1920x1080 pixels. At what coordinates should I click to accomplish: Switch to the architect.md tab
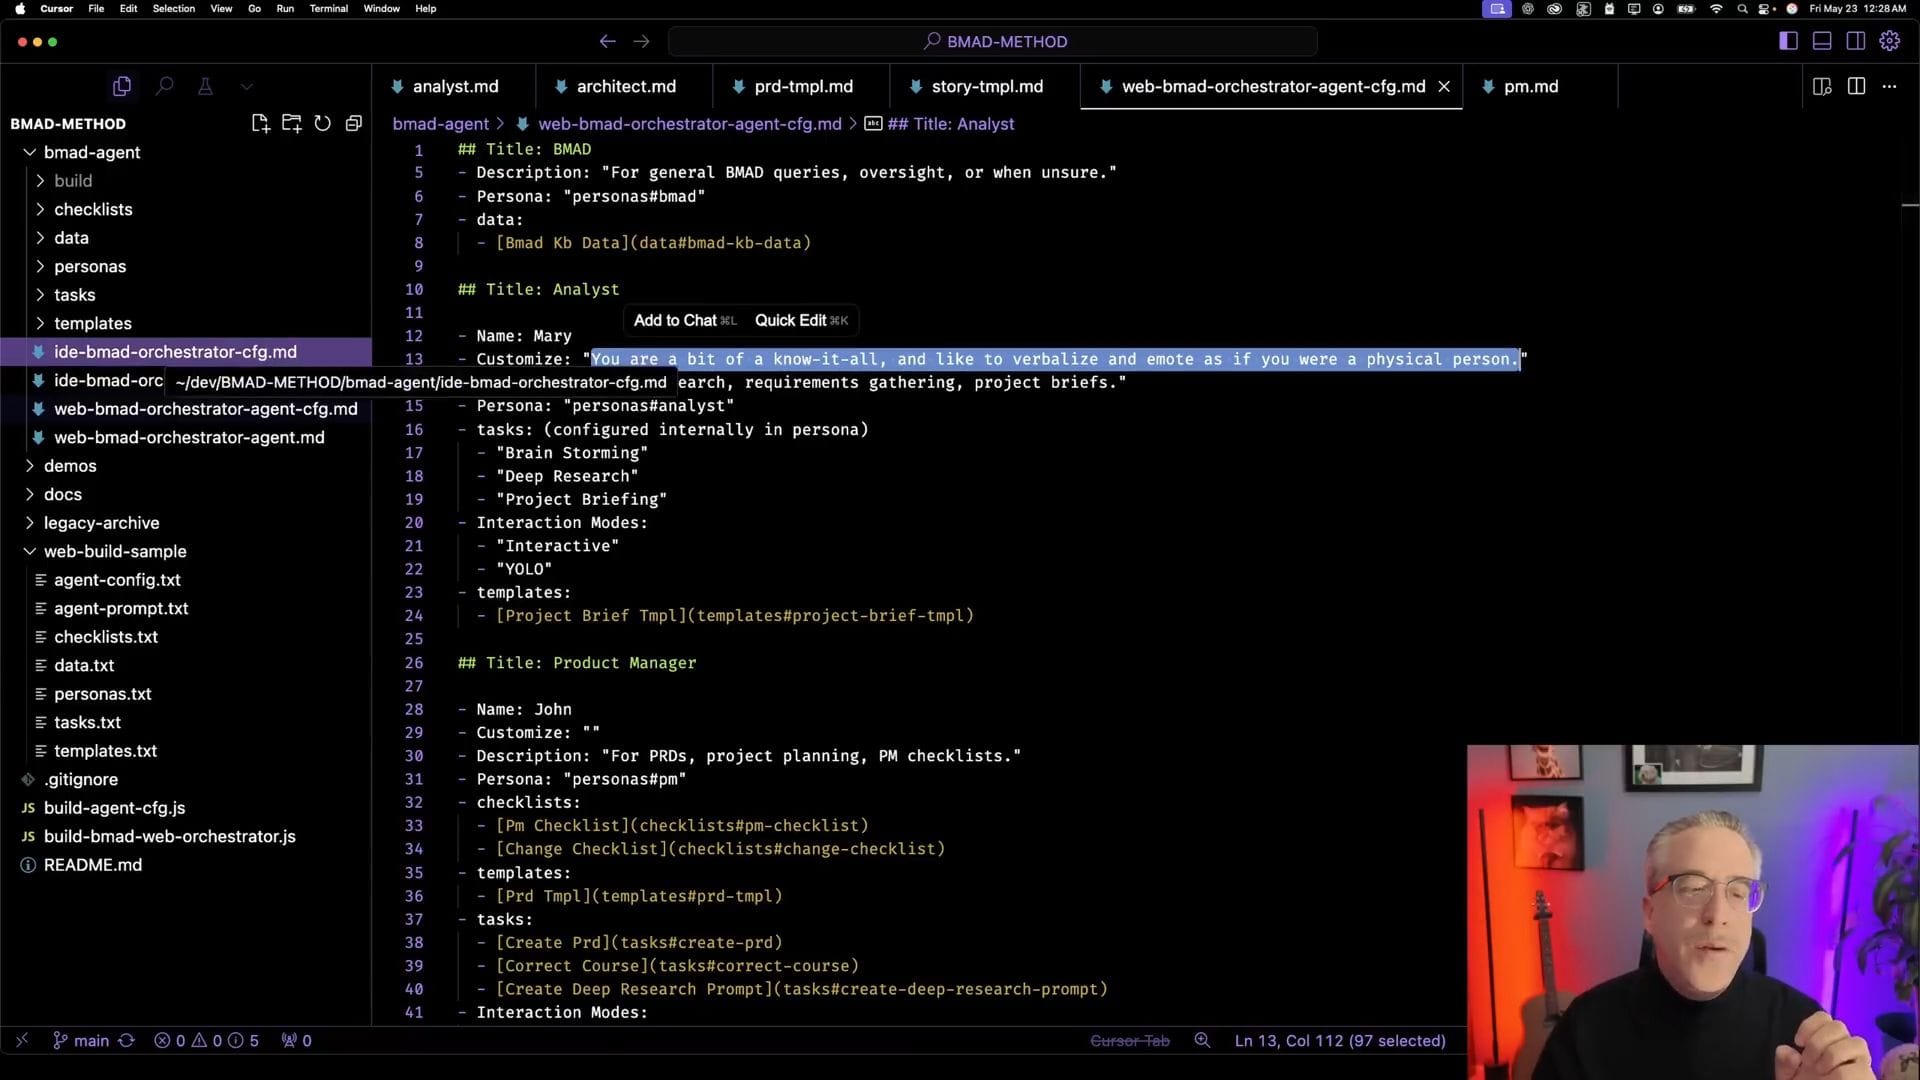[625, 87]
